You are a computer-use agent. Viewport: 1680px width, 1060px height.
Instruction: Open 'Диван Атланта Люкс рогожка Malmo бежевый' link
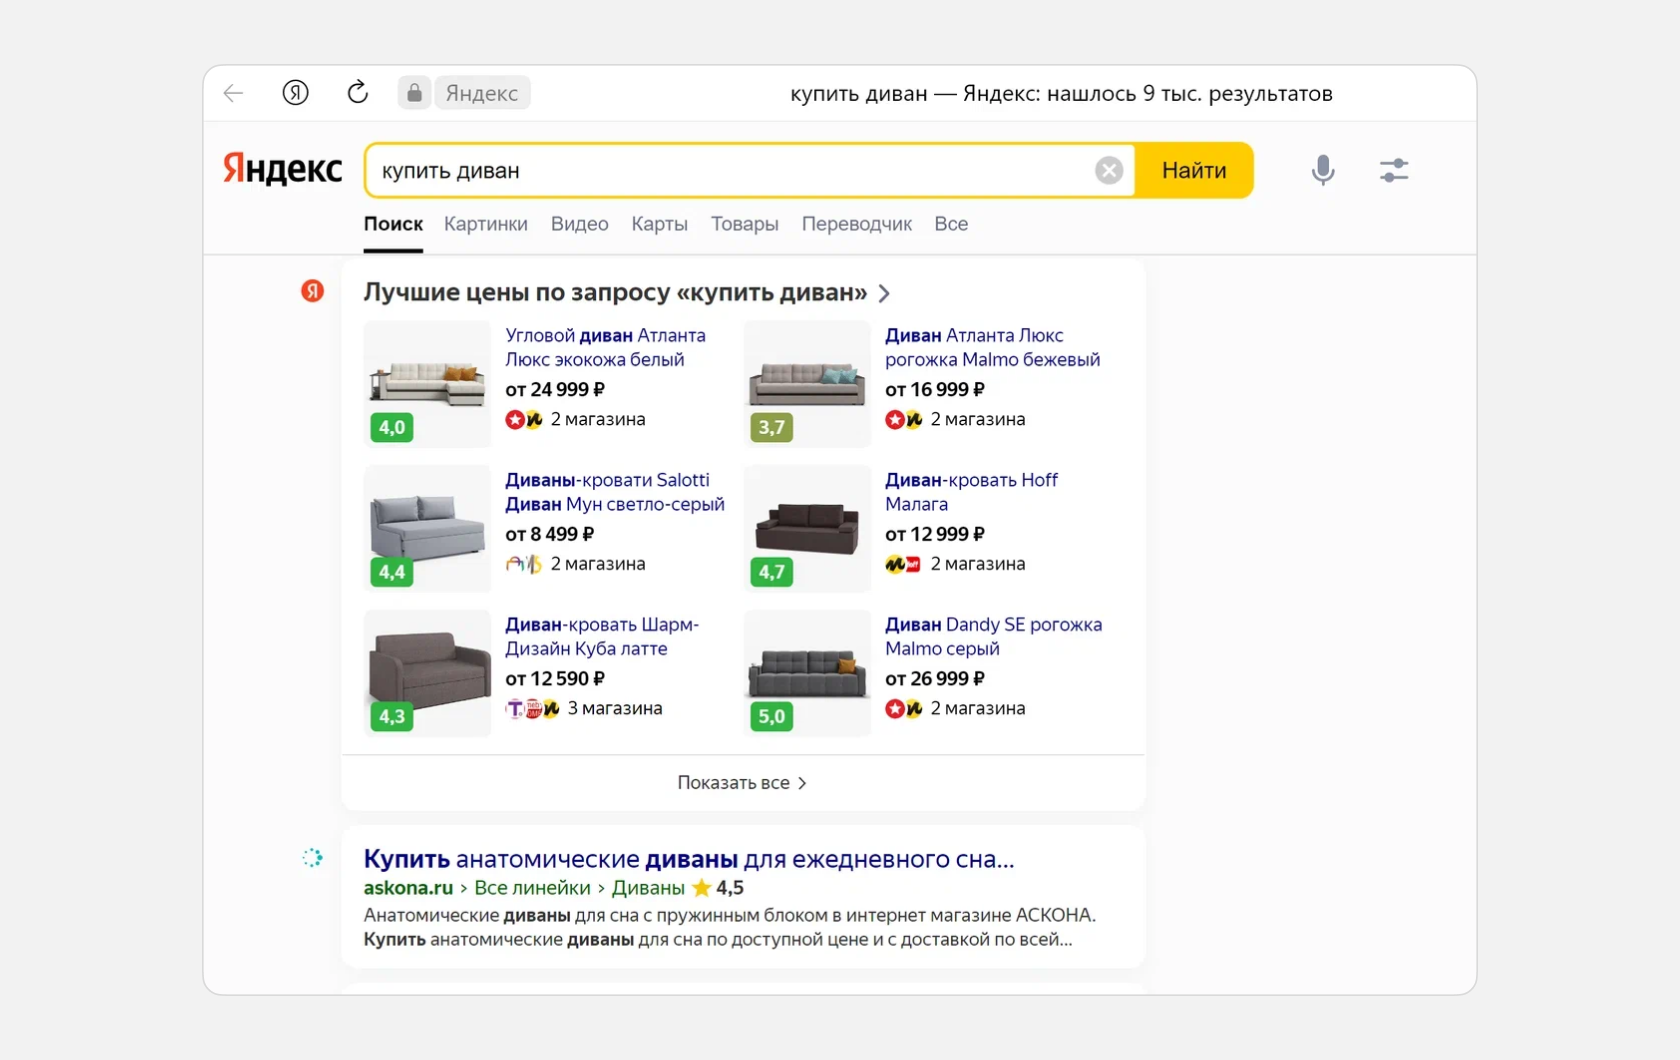pos(992,347)
